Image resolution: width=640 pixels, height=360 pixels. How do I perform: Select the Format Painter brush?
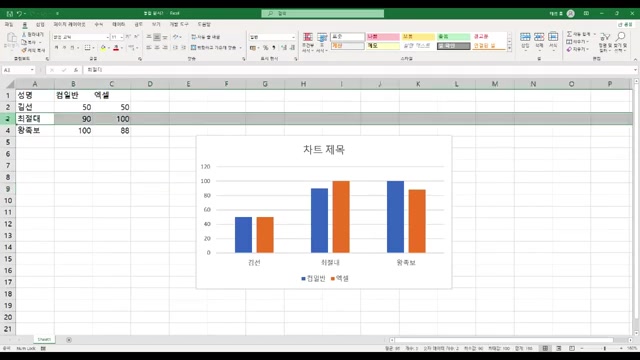click(24, 50)
